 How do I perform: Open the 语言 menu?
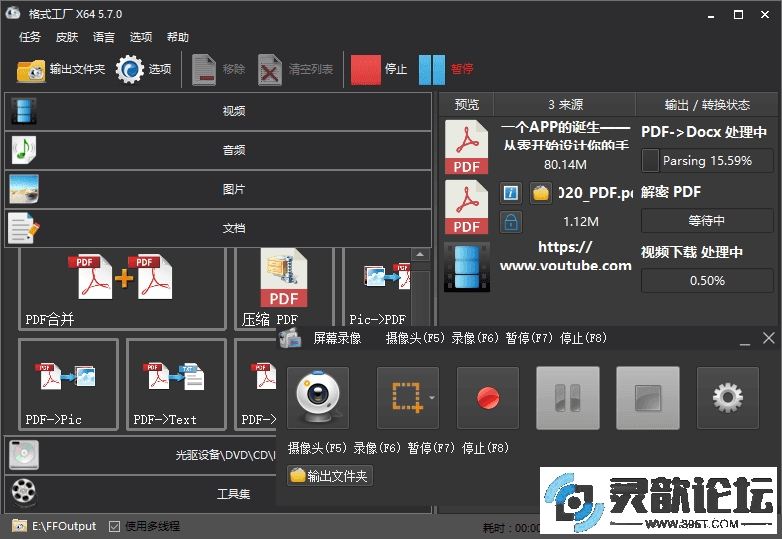(104, 37)
